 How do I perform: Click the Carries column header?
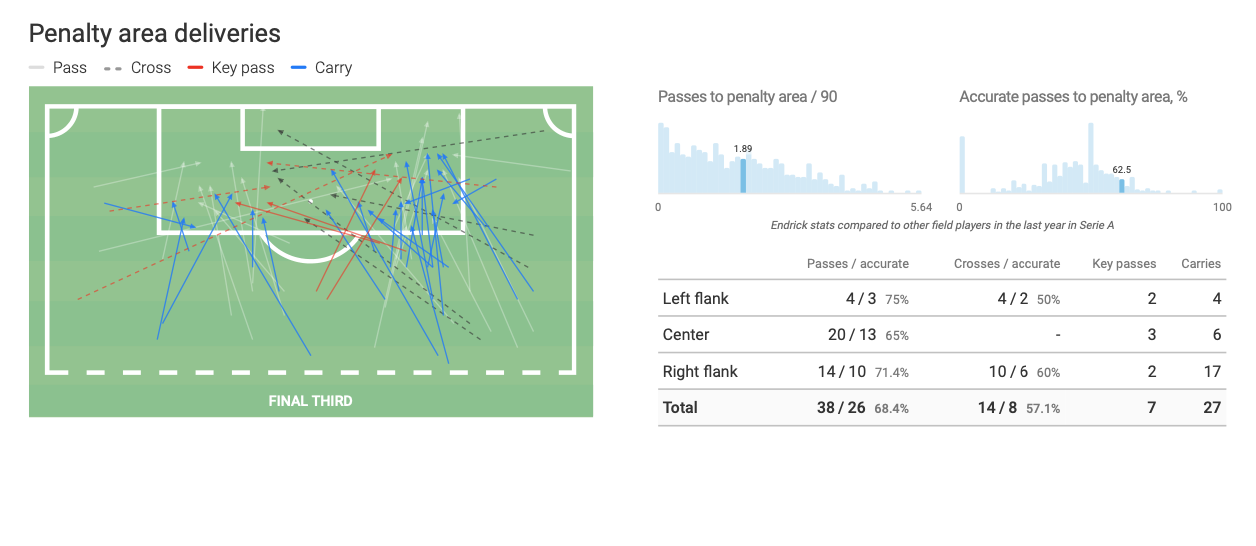click(1200, 264)
